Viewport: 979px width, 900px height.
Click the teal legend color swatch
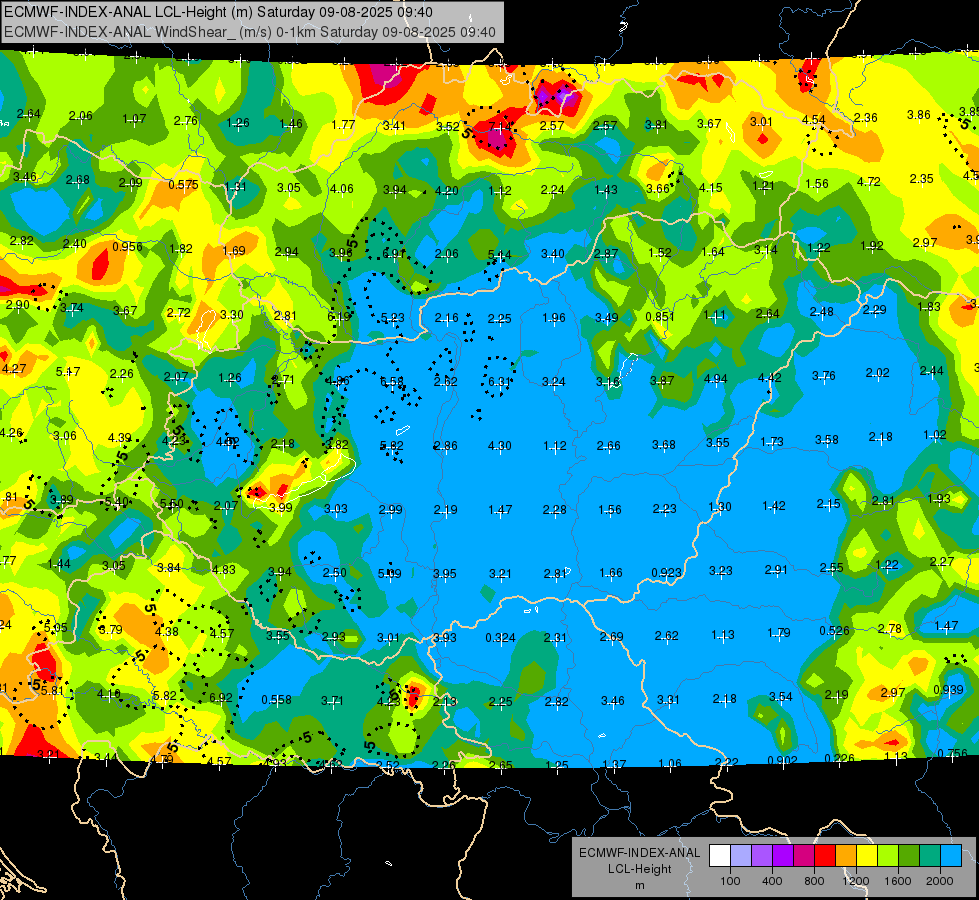(930, 856)
